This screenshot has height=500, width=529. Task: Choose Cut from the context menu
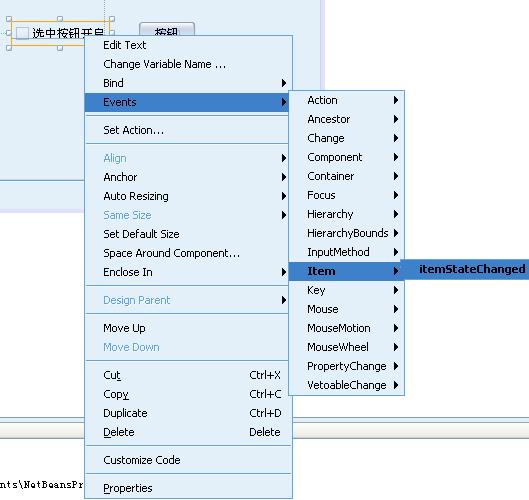188,375
